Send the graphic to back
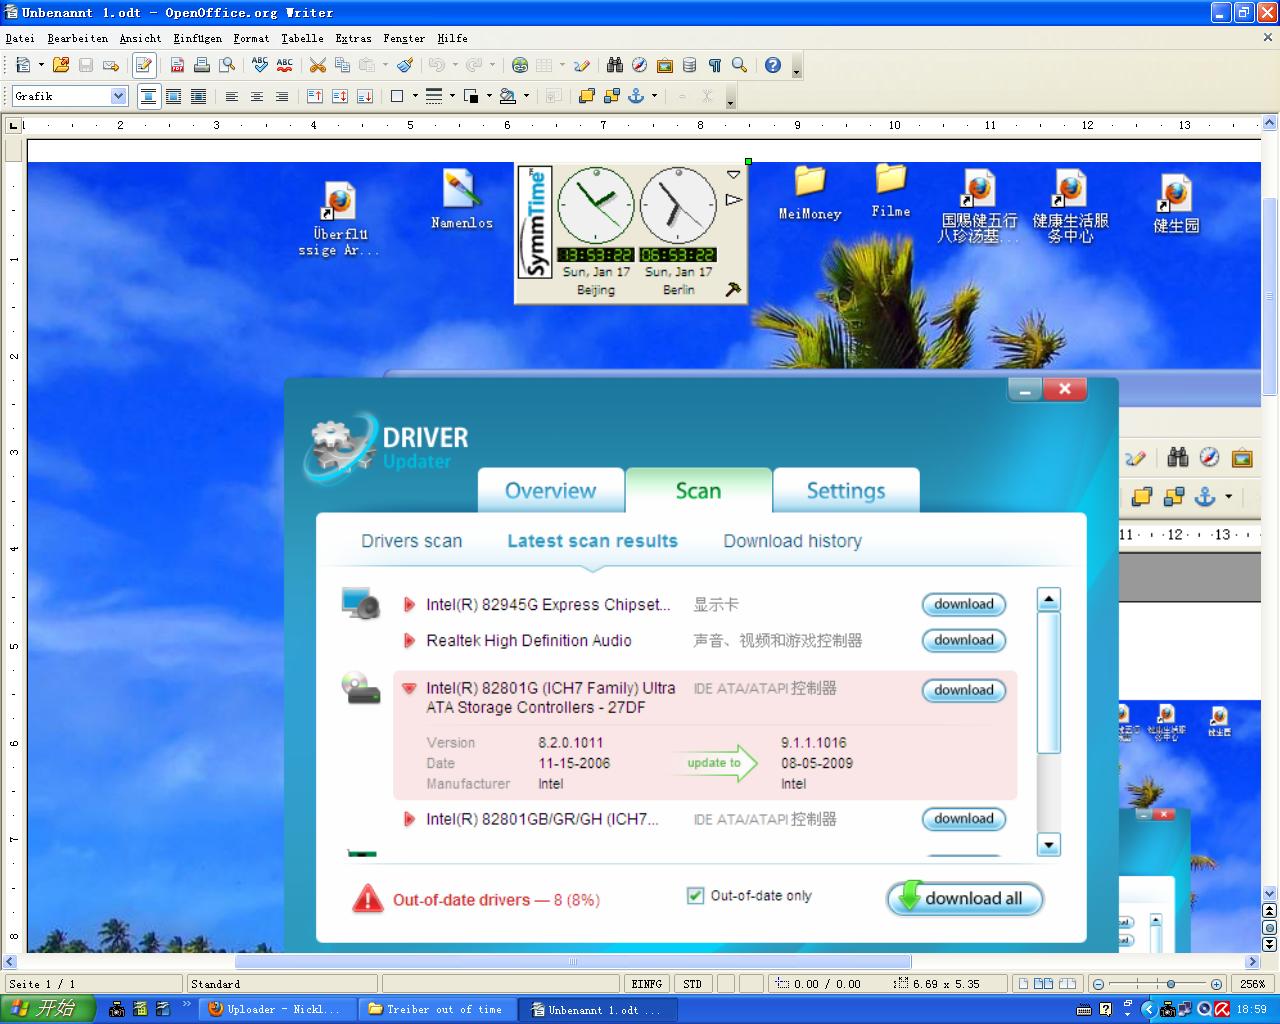This screenshot has width=1280, height=1024. pos(612,96)
